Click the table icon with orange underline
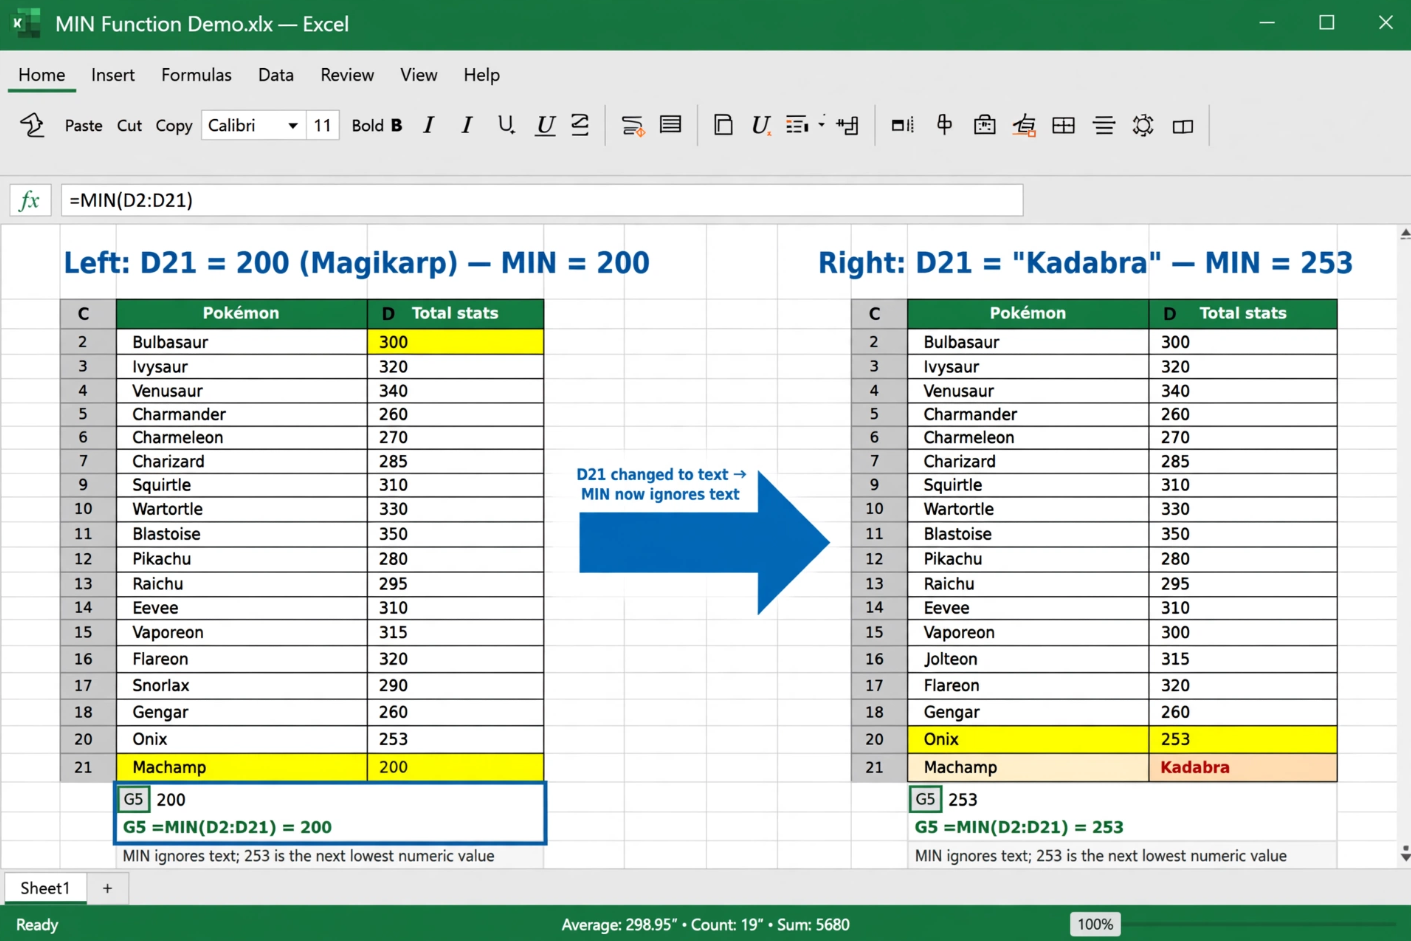The height and width of the screenshot is (941, 1411). (x=1024, y=125)
